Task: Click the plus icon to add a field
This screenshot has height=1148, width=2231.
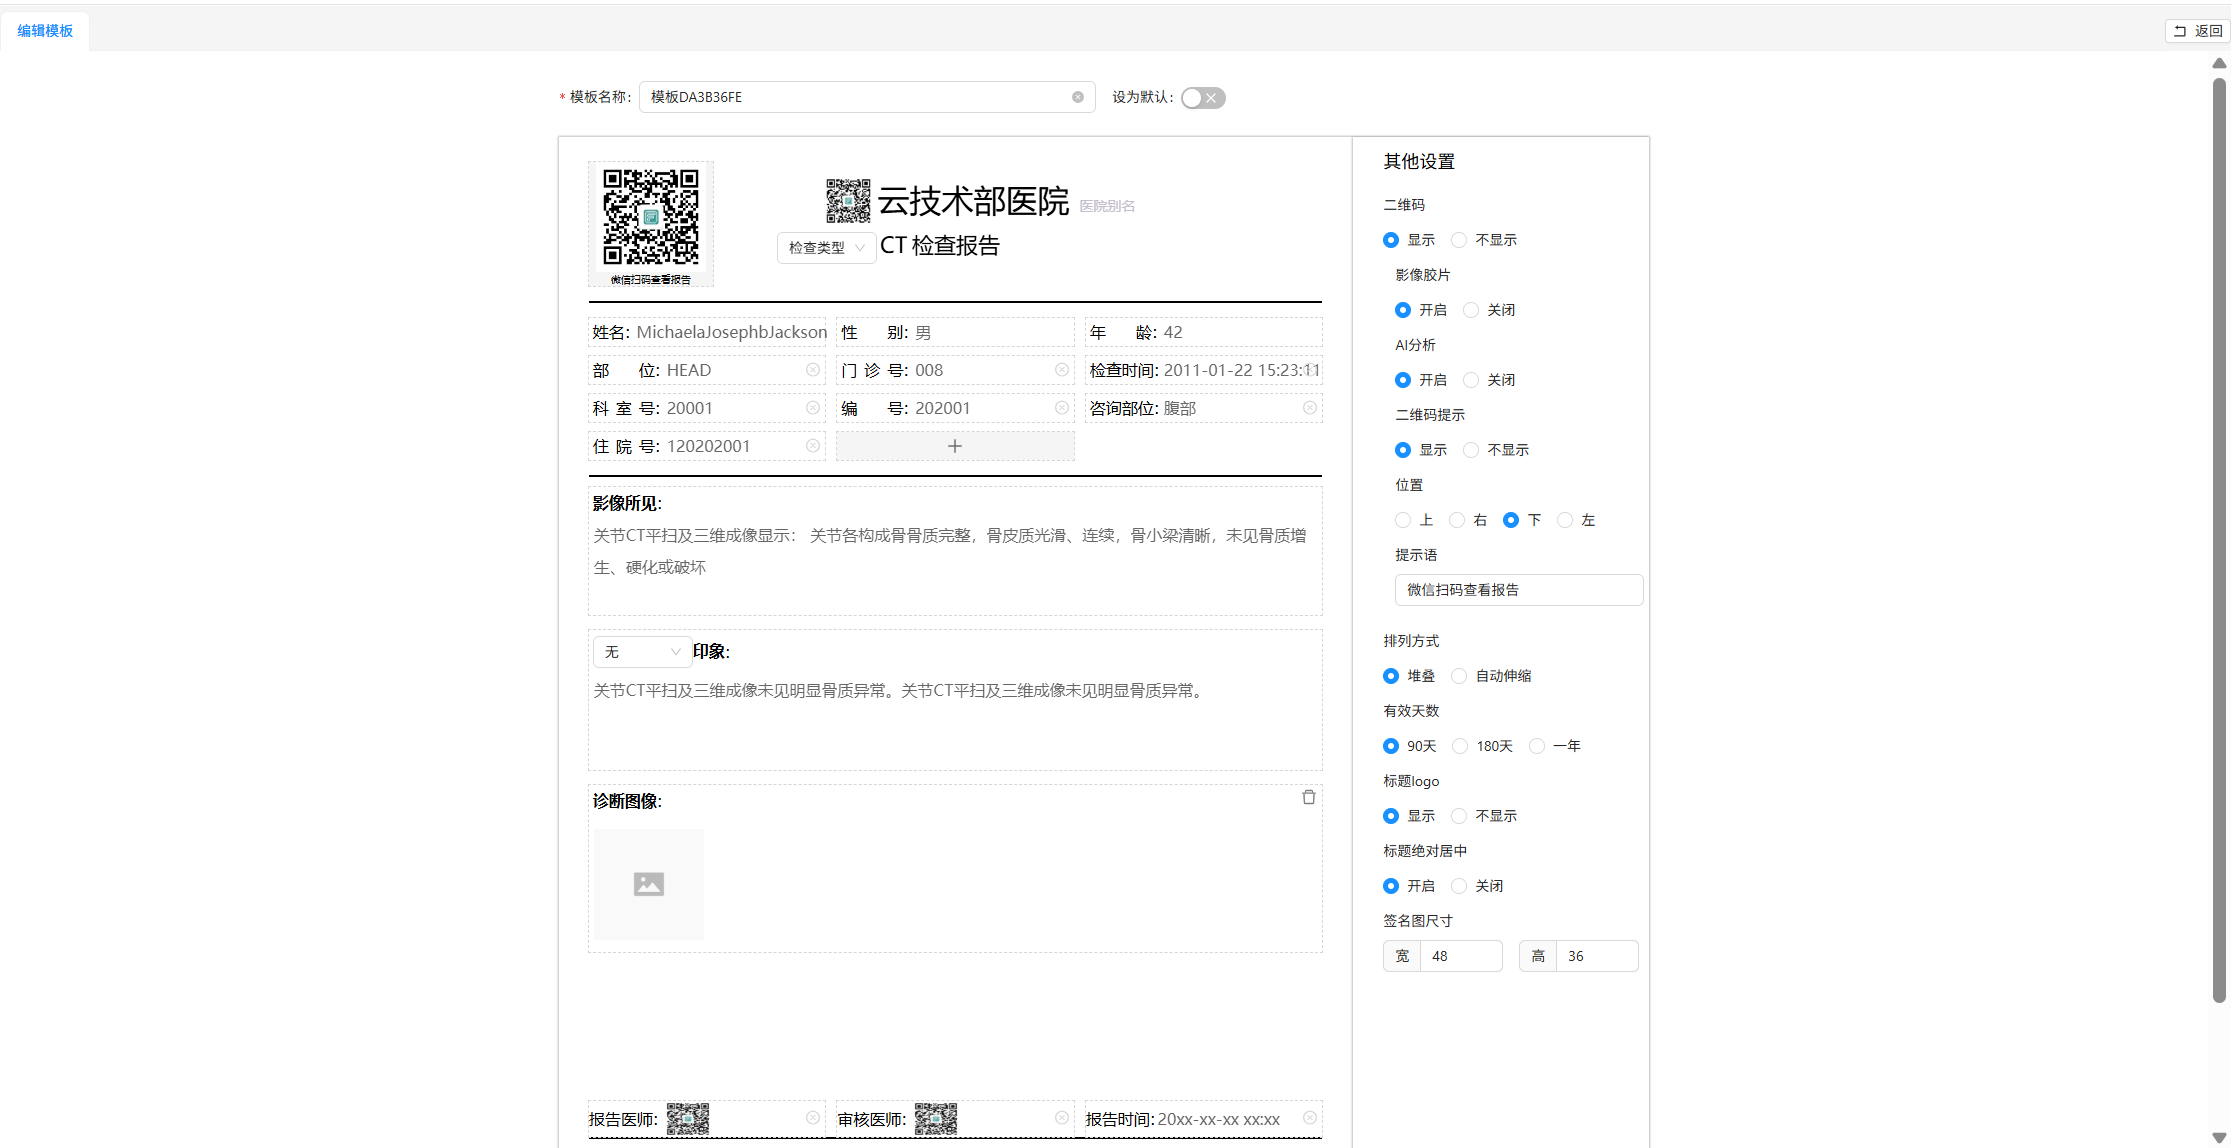Action: tap(954, 445)
